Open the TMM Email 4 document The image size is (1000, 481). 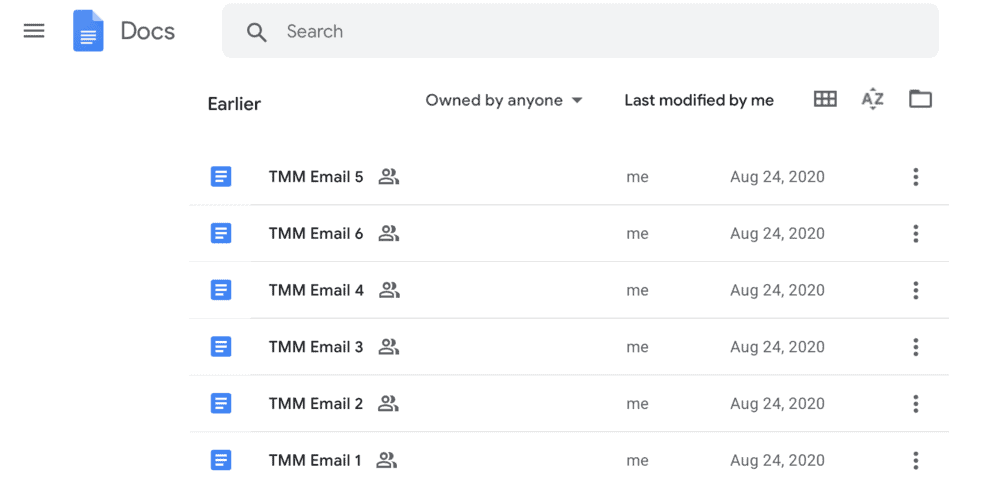coord(316,290)
